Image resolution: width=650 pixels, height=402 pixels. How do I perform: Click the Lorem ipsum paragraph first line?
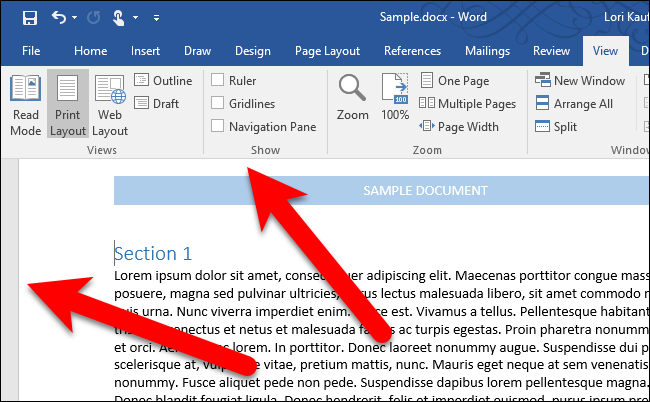(x=382, y=276)
